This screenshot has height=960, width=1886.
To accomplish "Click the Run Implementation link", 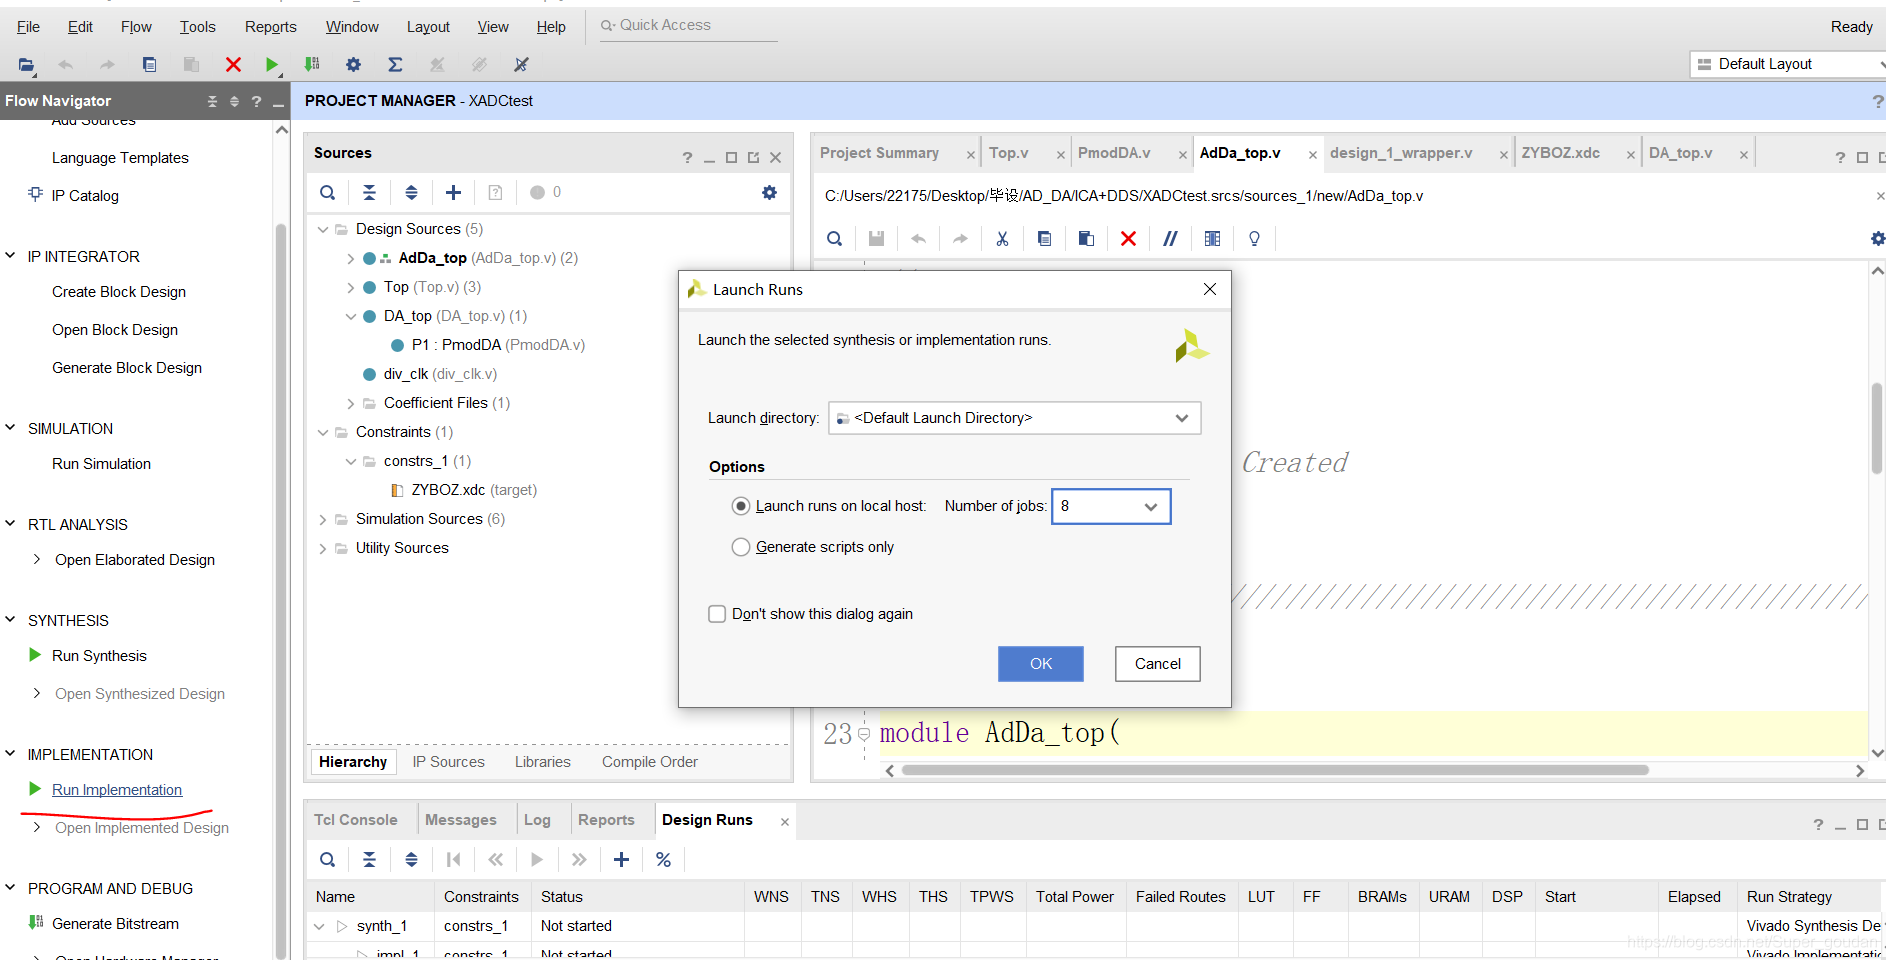I will point(117,790).
